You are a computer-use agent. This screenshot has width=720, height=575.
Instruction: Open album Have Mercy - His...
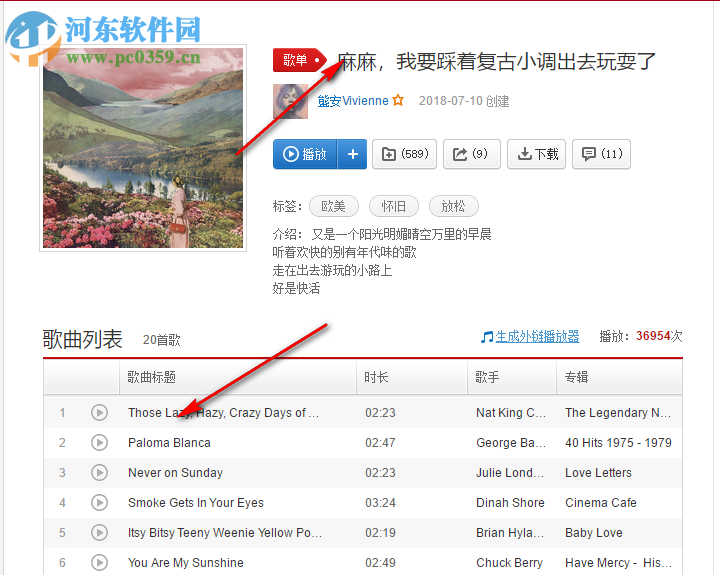tap(618, 563)
